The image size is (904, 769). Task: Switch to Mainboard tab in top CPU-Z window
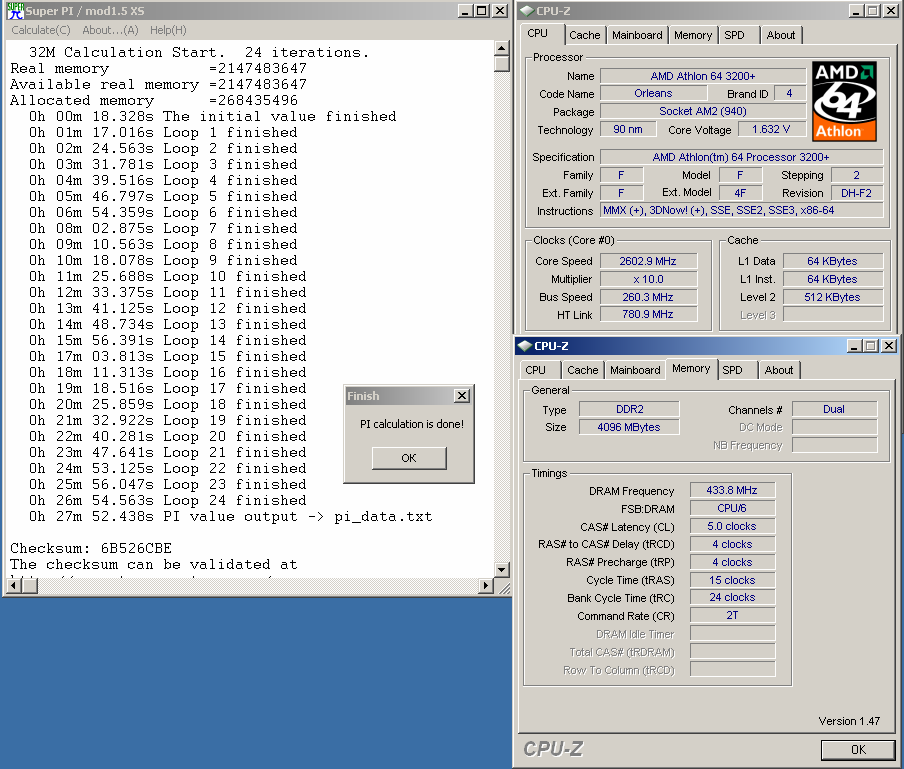(637, 35)
